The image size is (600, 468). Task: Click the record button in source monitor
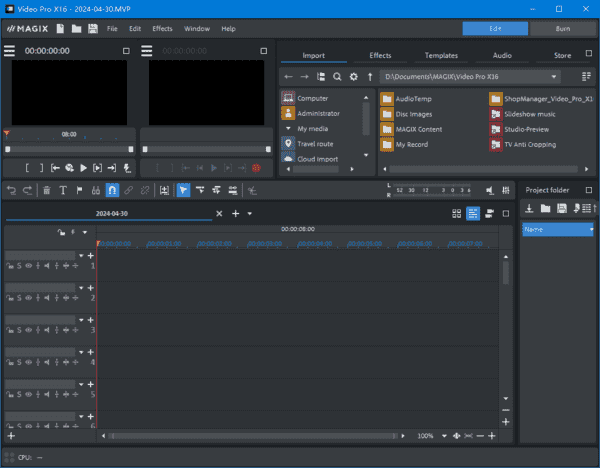pos(256,168)
